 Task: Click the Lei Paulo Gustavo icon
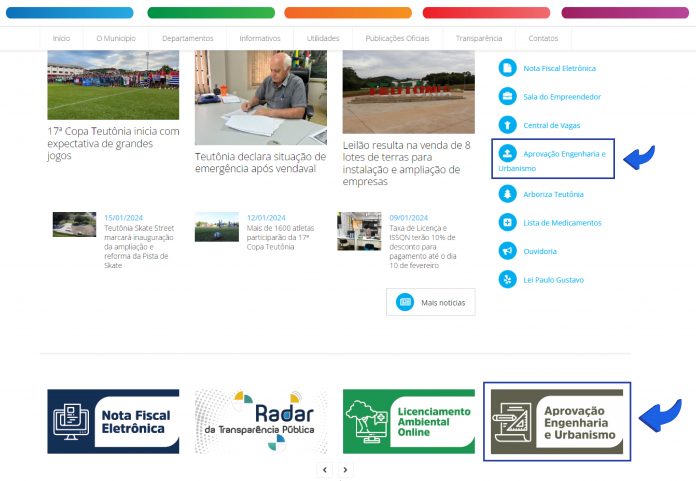click(507, 280)
